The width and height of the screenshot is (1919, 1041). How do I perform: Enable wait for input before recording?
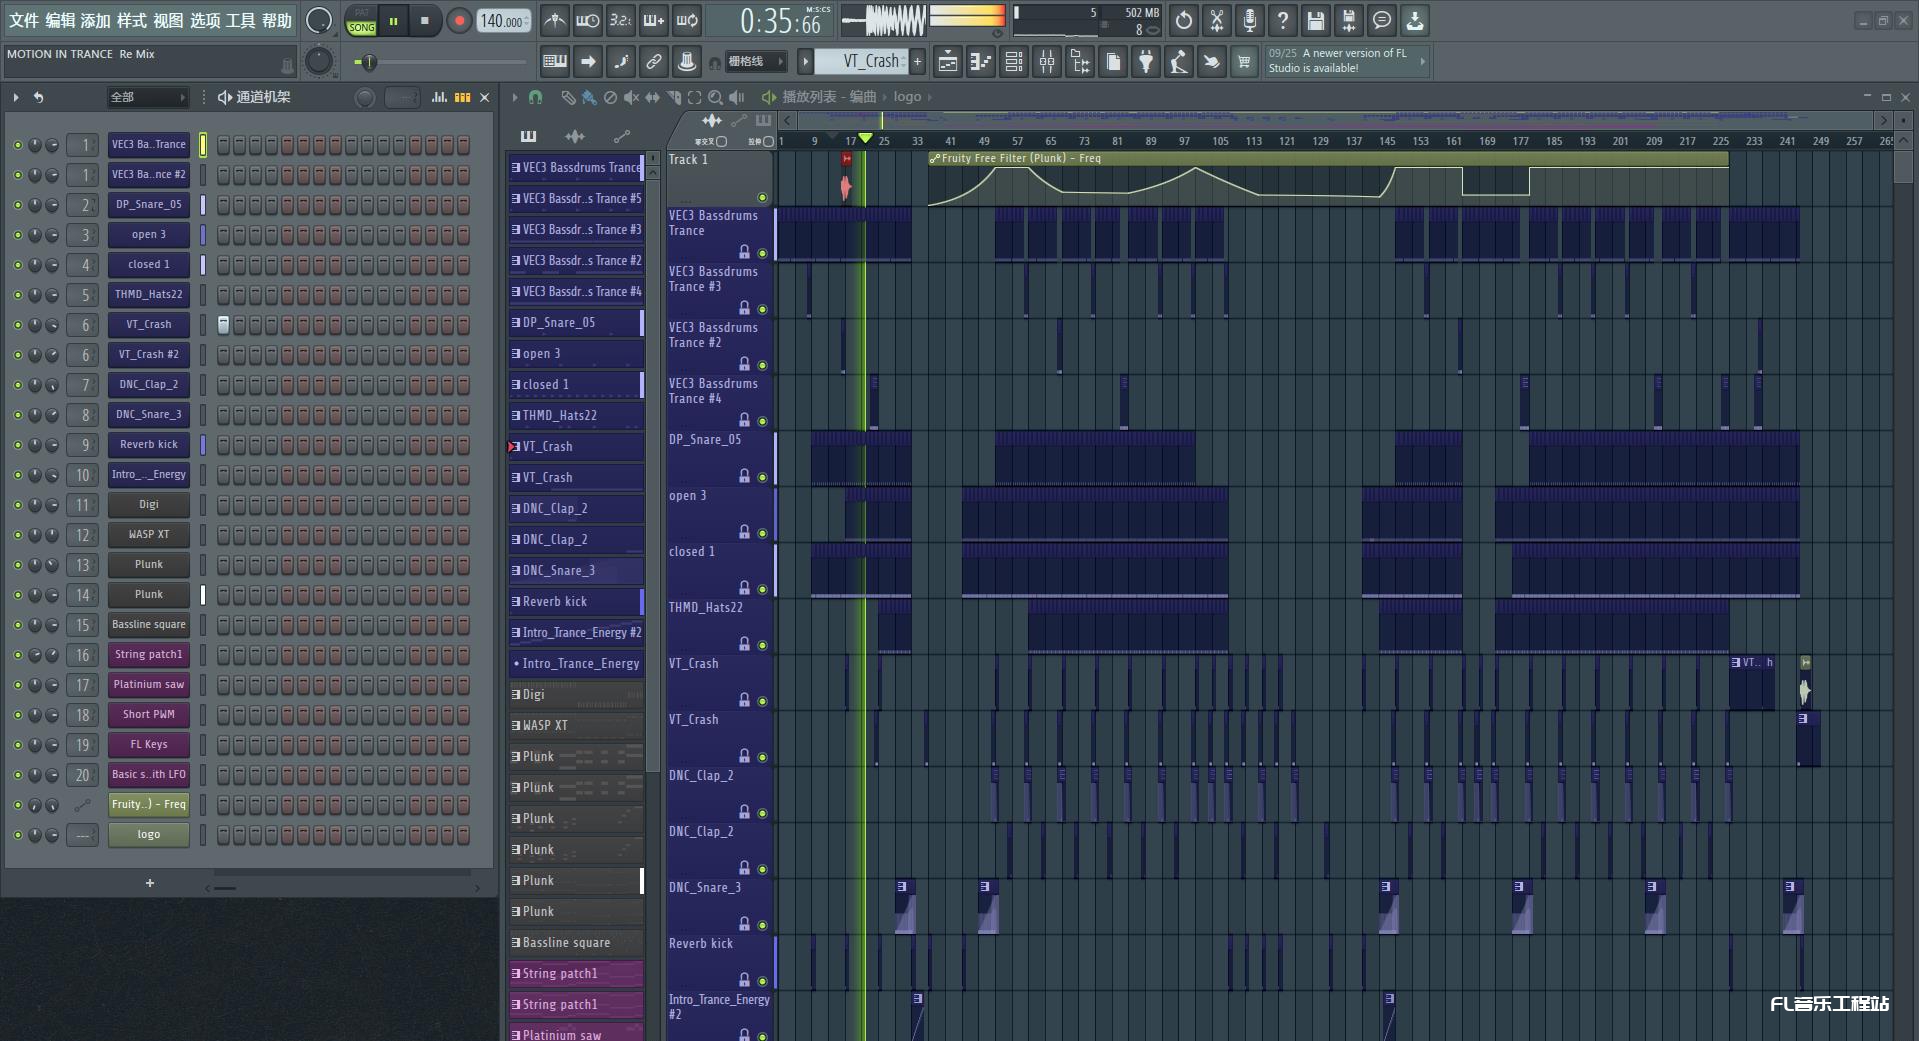coord(587,20)
